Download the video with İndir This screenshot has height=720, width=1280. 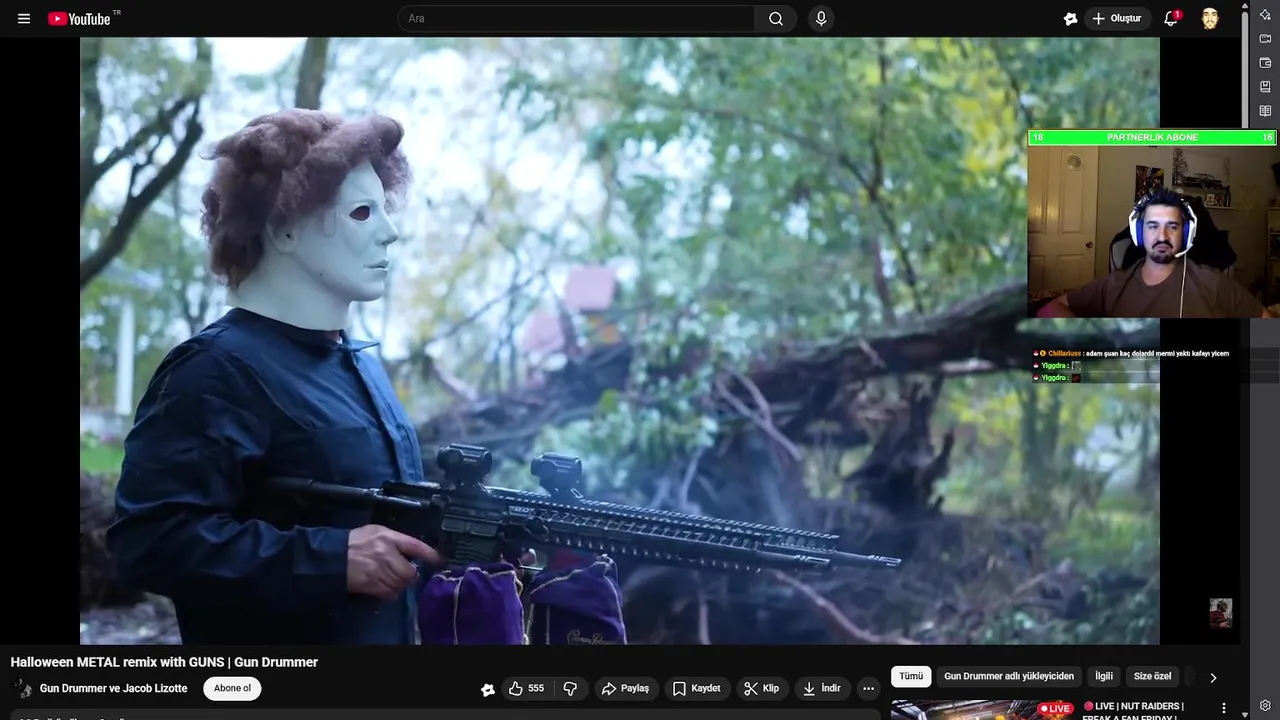[x=822, y=688]
